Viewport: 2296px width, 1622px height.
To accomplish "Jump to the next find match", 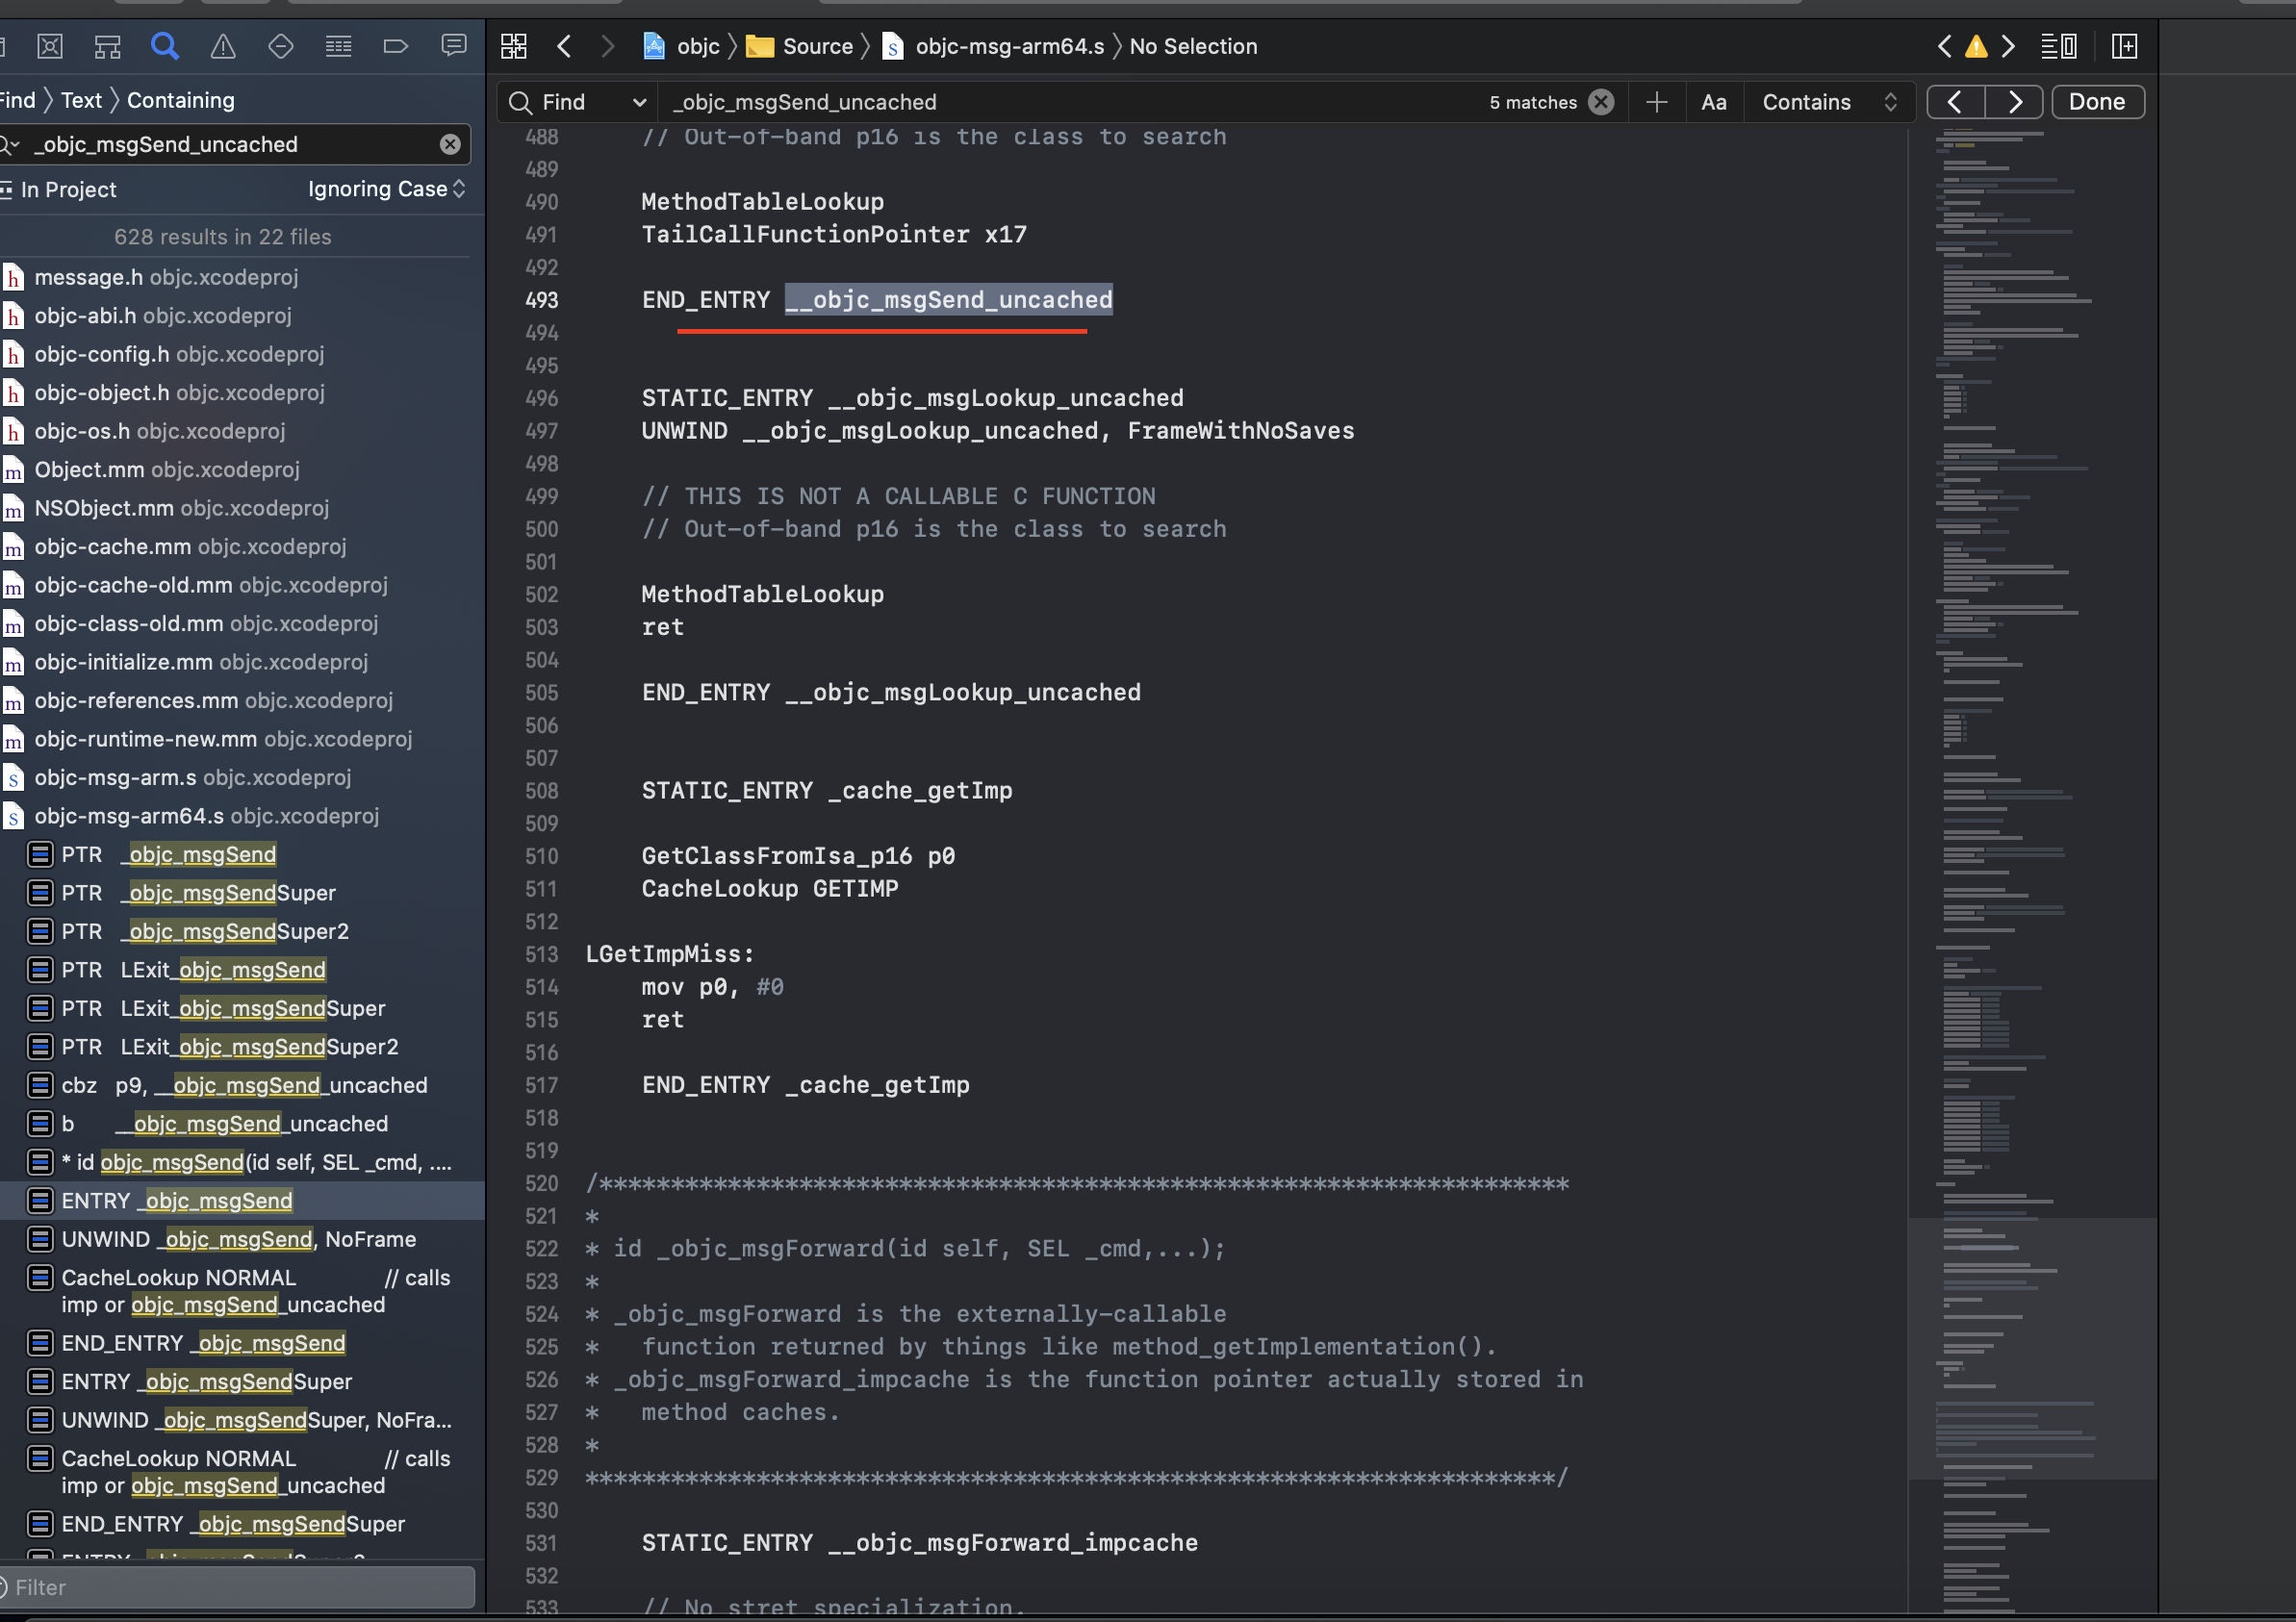I will click(2015, 102).
